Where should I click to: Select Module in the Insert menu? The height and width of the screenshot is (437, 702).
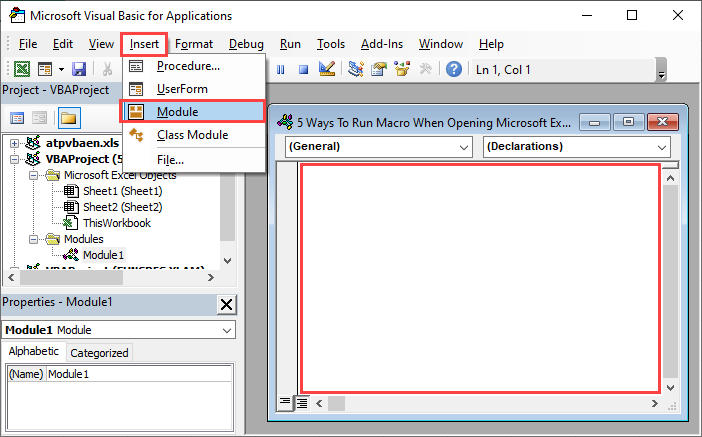coord(194,111)
